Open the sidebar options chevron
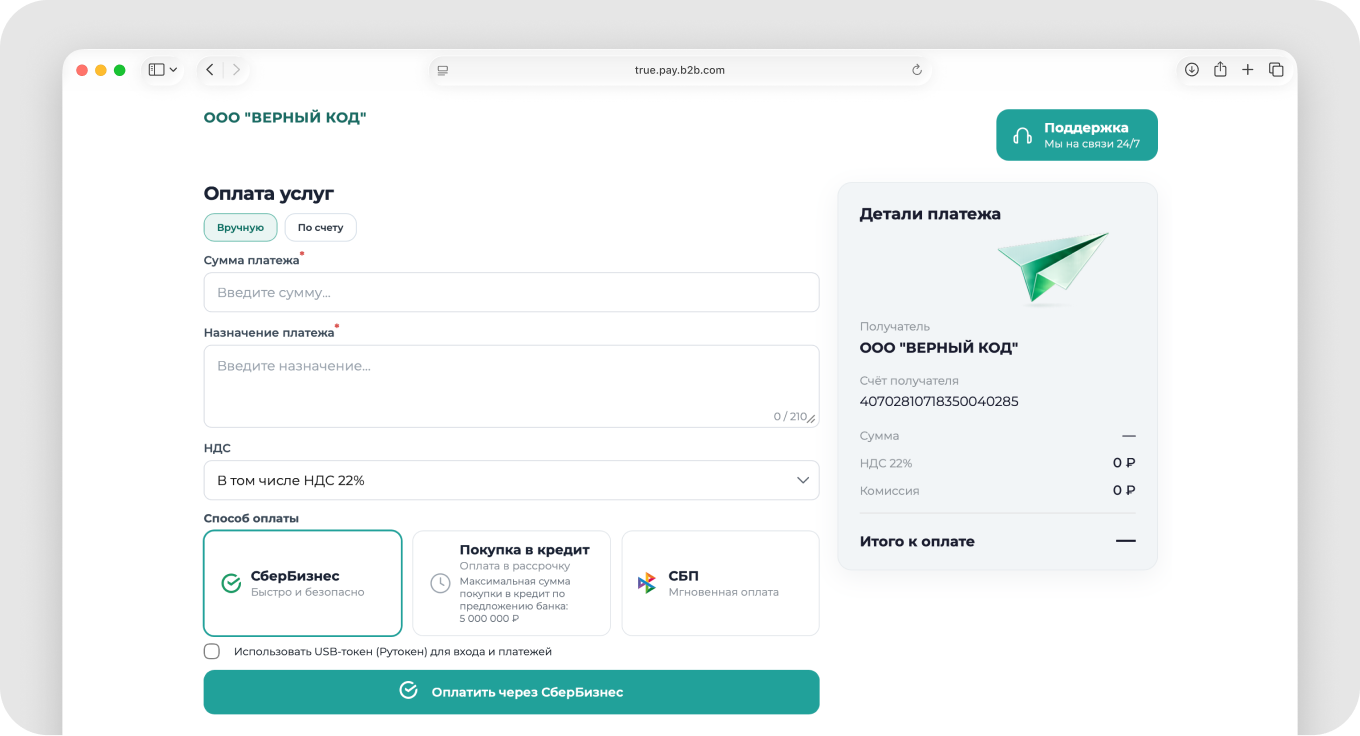This screenshot has height=736, width=1360. 174,70
